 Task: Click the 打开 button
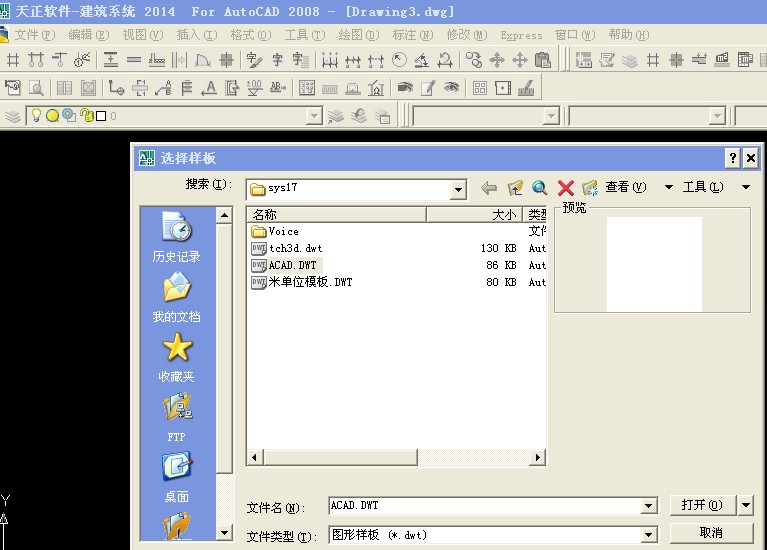pos(702,505)
